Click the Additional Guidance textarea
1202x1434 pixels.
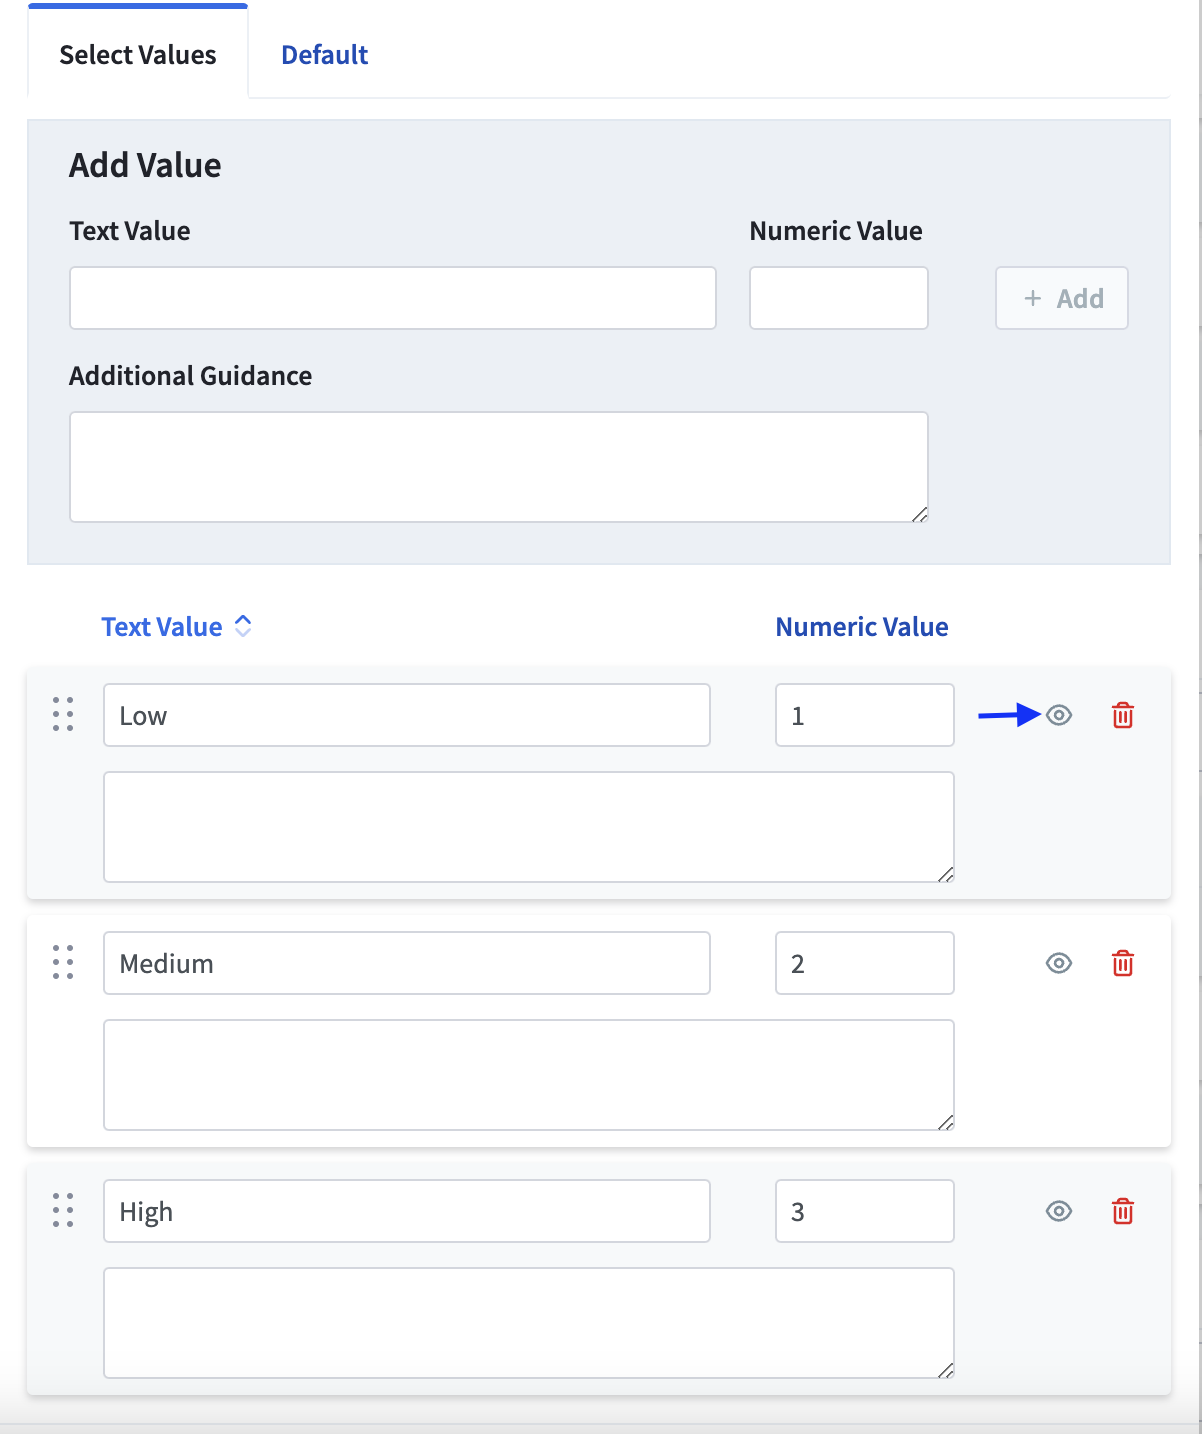pyautogui.click(x=499, y=467)
